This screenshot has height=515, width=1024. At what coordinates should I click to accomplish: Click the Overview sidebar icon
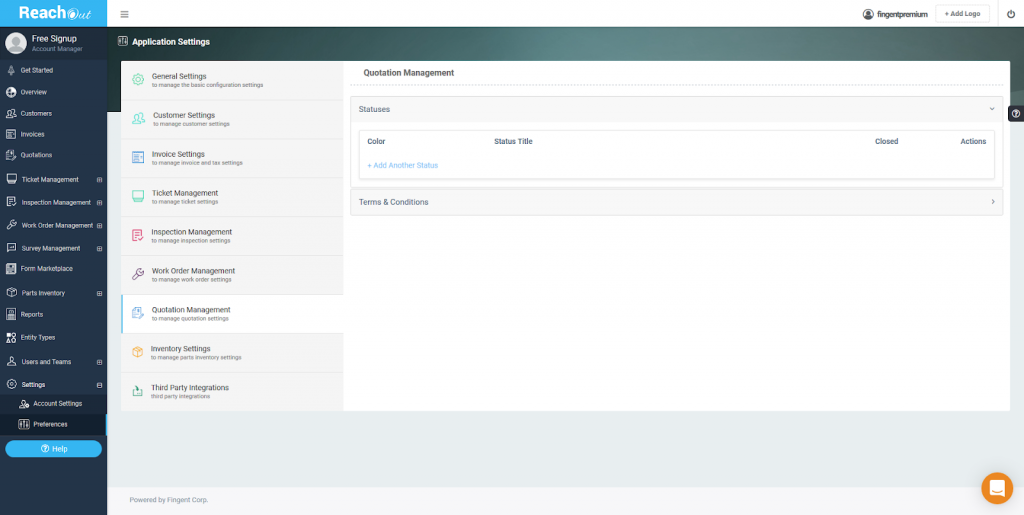pos(10,92)
